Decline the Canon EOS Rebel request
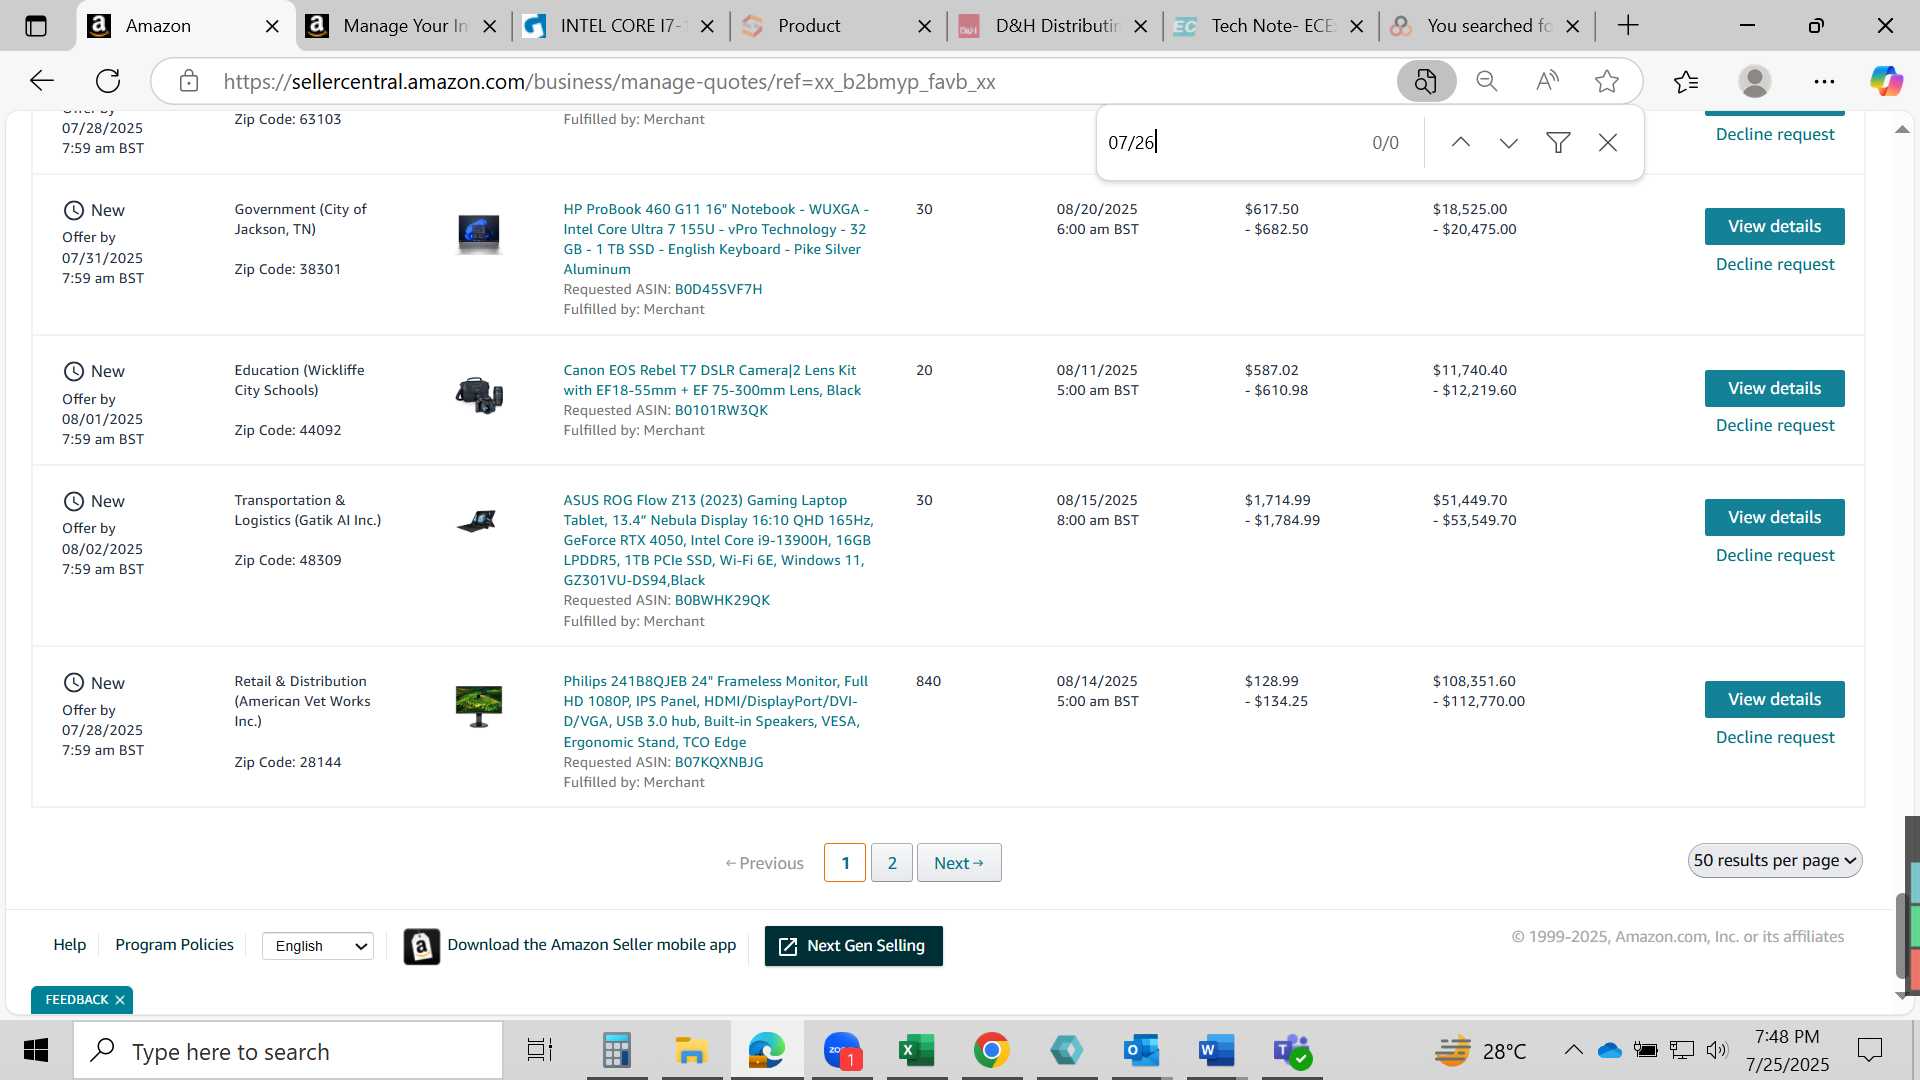Screen dimensions: 1920x1080 [x=1775, y=425]
